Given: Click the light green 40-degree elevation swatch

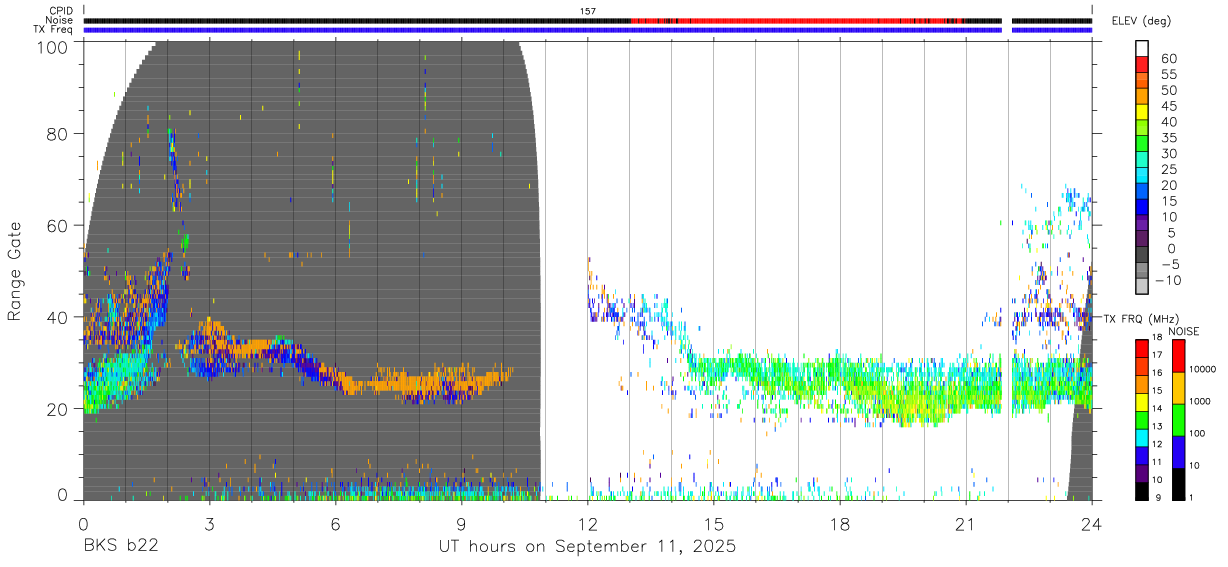Looking at the screenshot, I should (1142, 125).
